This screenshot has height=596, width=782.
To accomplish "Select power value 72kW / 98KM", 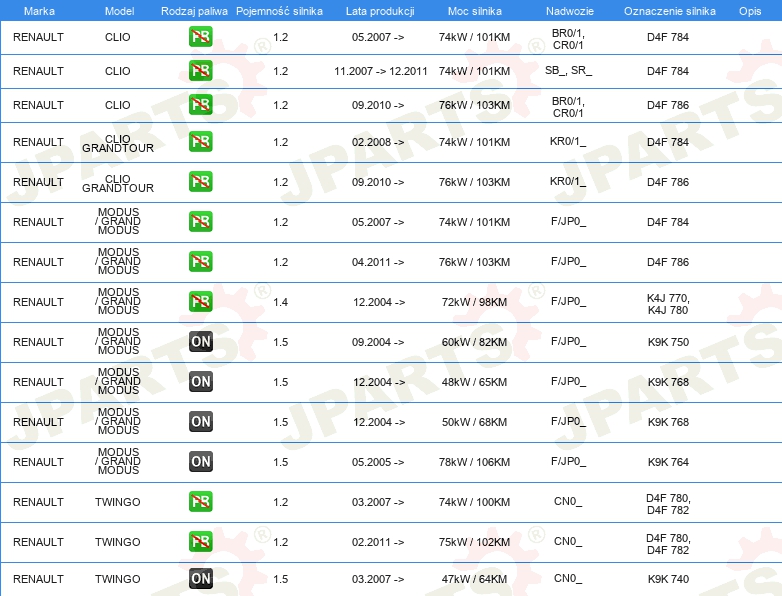I will click(x=474, y=302).
